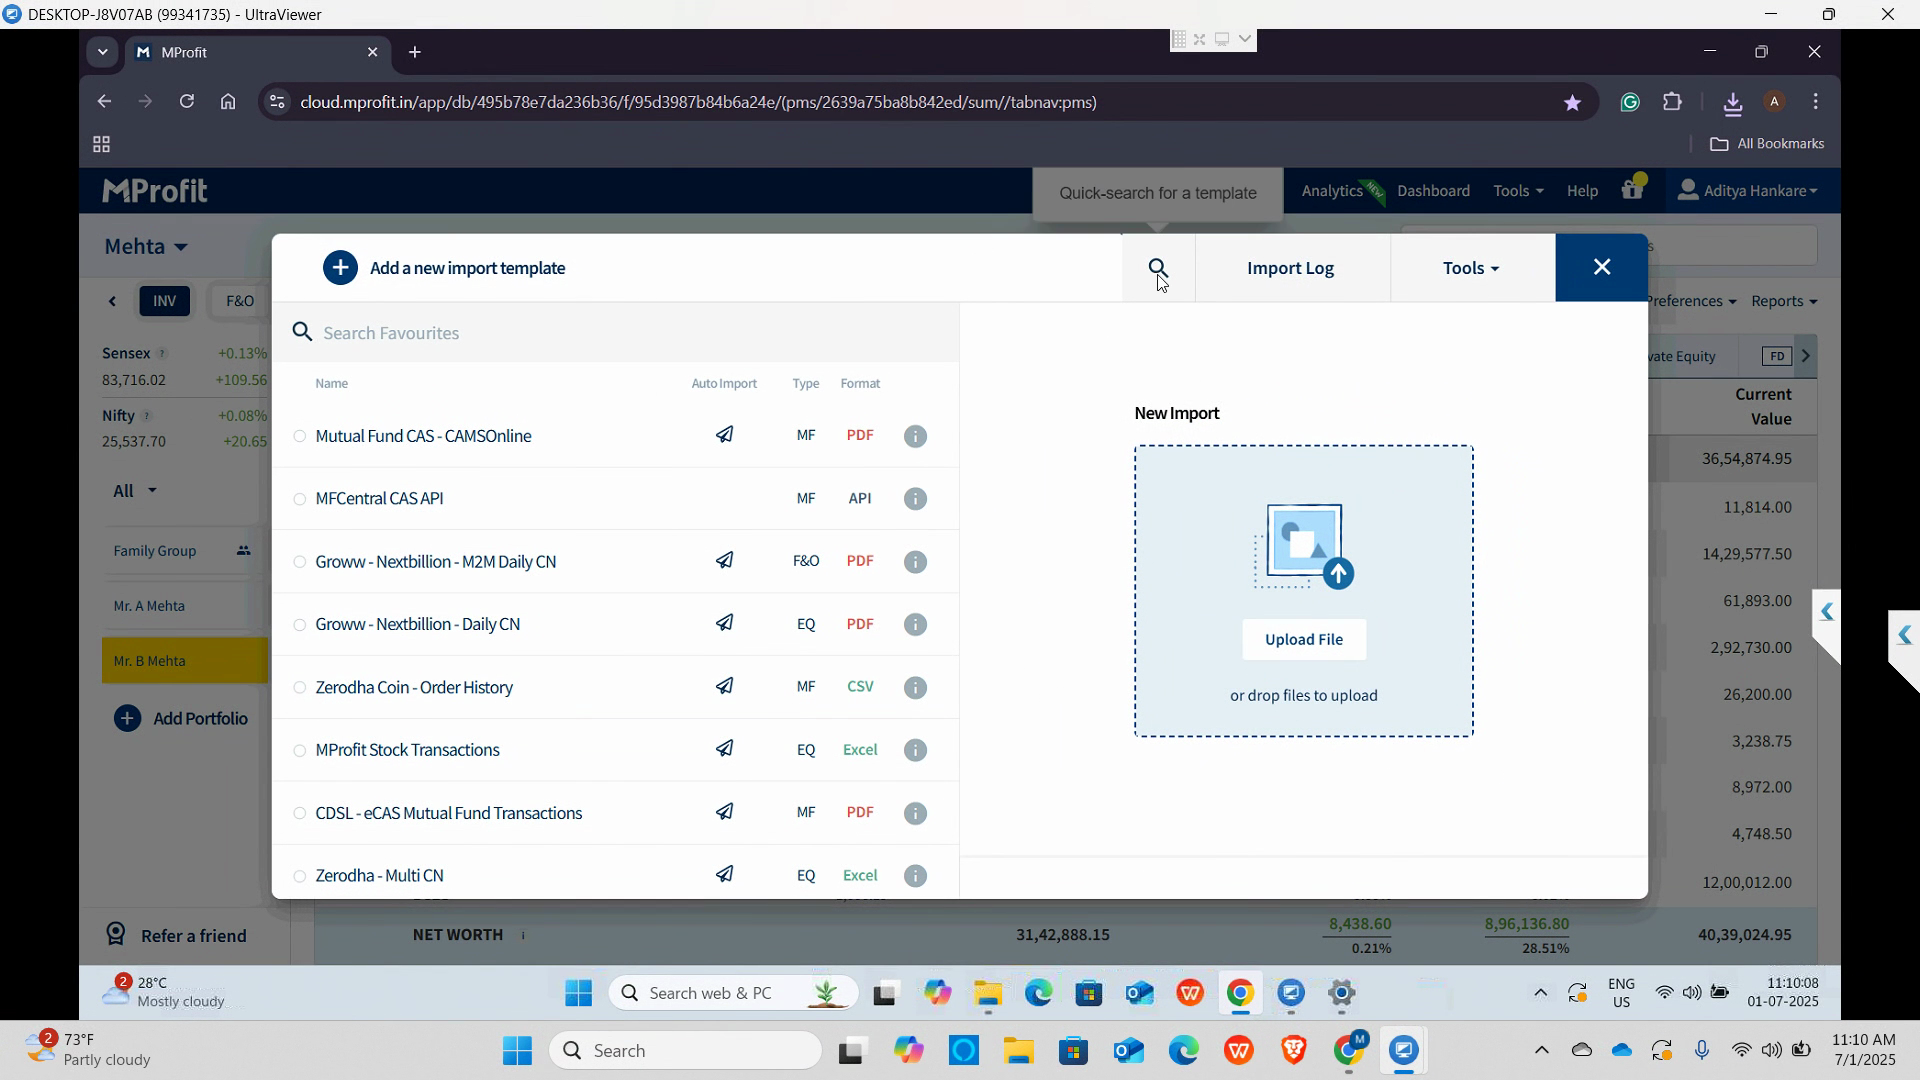Click auto import icon for Groww Daily CN
1920x1080 pixels.
(x=725, y=623)
